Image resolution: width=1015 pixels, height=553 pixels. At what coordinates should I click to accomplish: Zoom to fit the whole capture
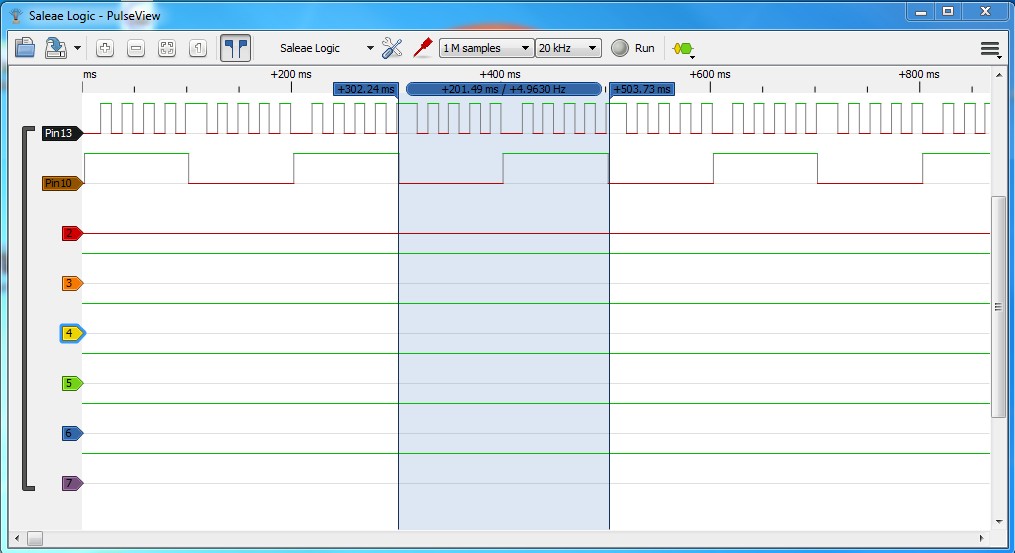coord(167,48)
